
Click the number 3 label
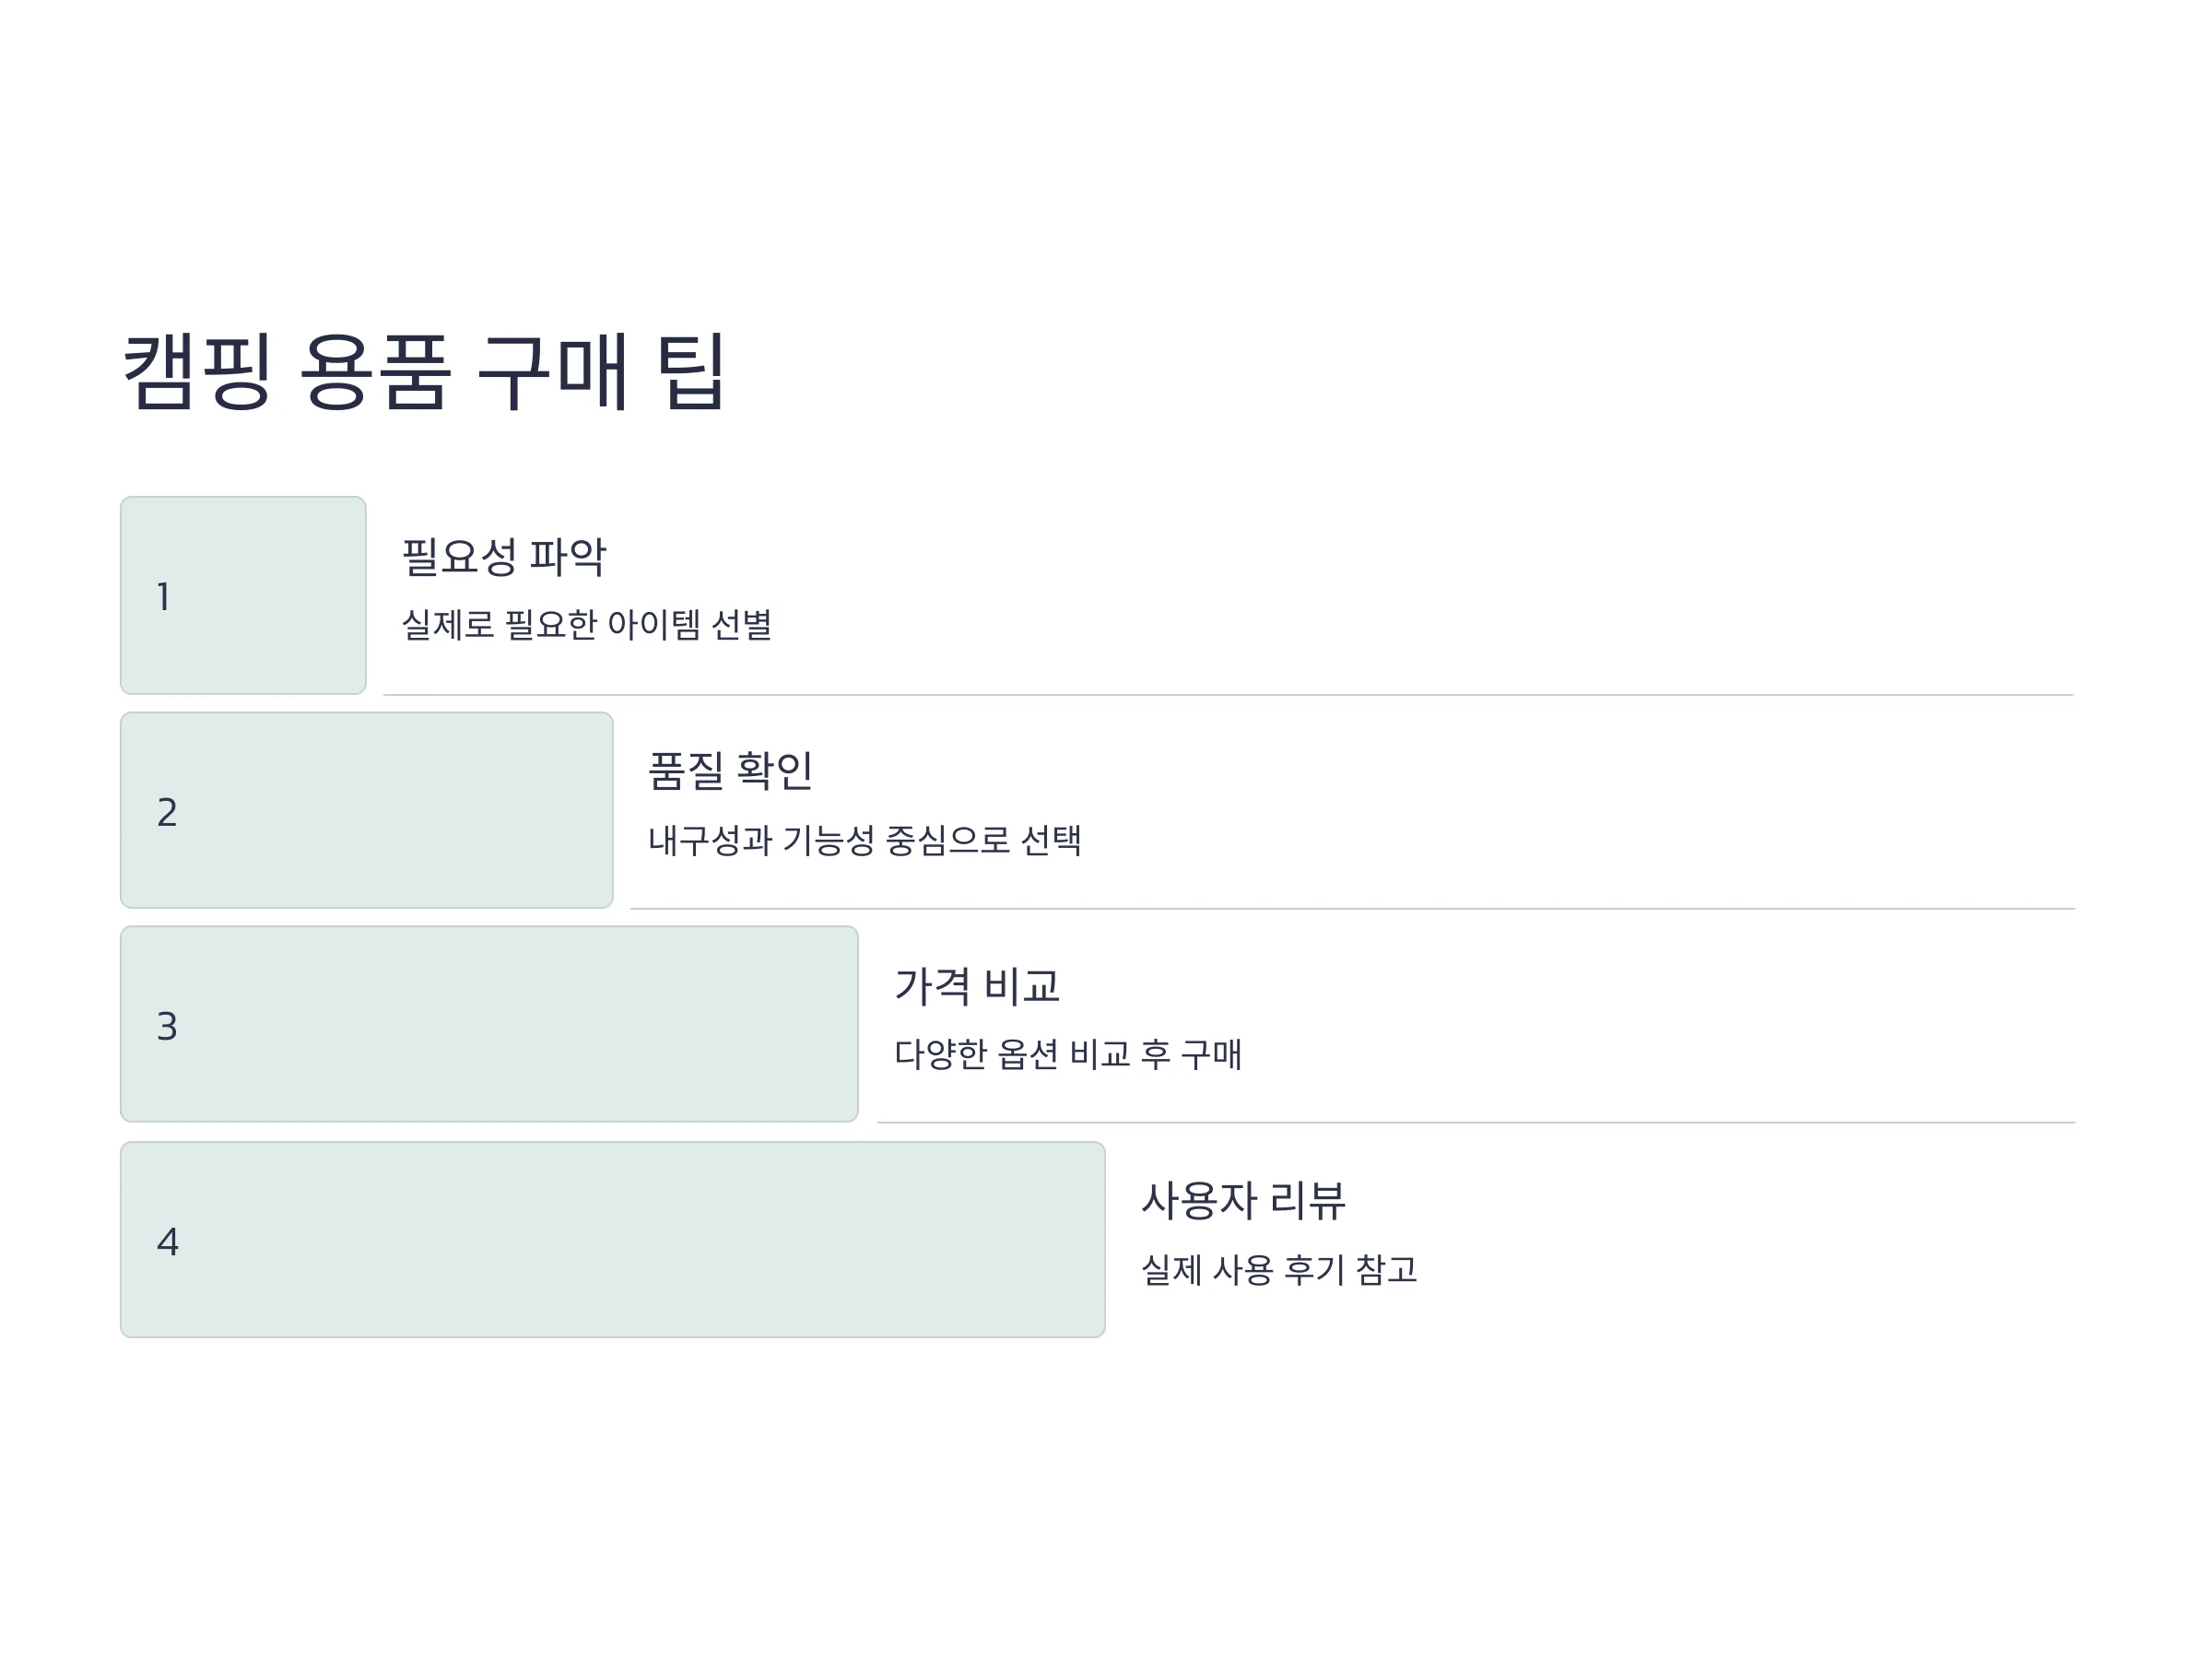(167, 1027)
